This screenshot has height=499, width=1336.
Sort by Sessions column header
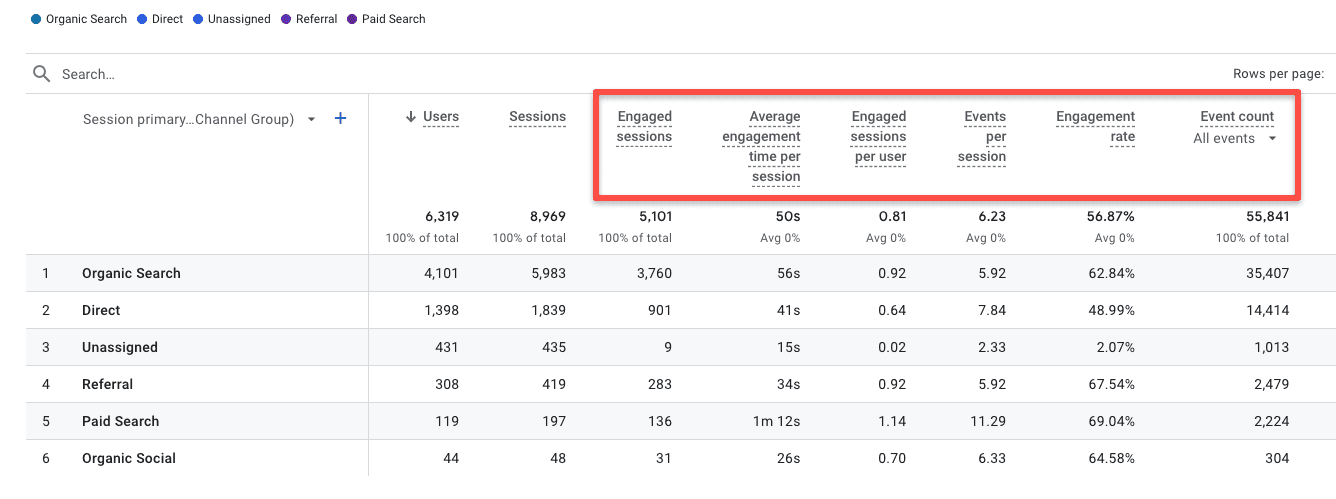pyautogui.click(x=537, y=117)
